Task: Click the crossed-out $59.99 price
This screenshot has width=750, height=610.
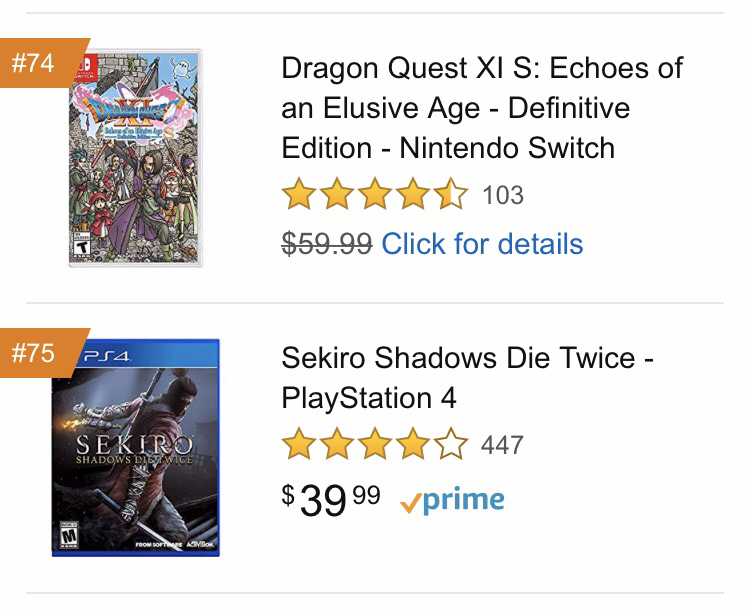Action: [x=327, y=244]
